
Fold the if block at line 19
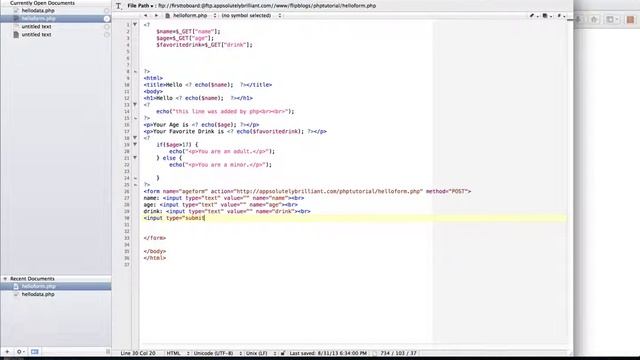pyautogui.click(x=135, y=144)
